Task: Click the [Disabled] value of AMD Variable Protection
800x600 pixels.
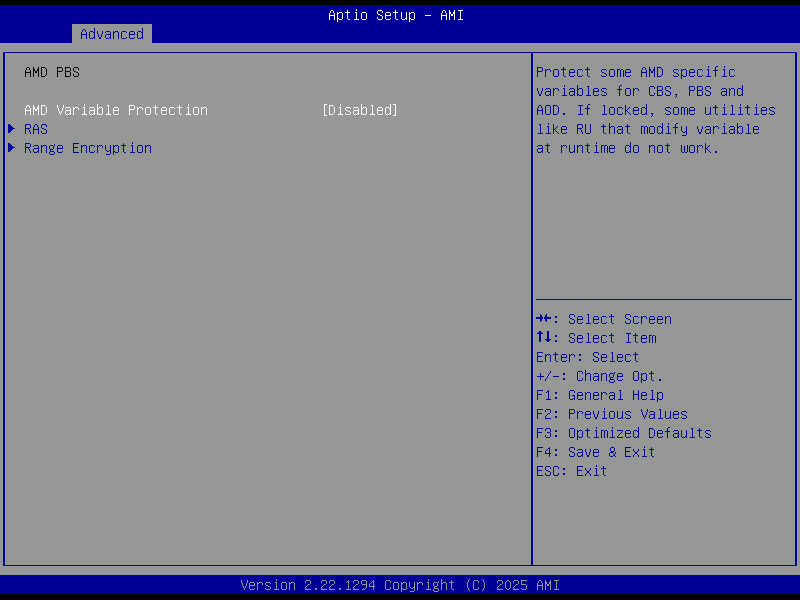Action: coord(359,110)
